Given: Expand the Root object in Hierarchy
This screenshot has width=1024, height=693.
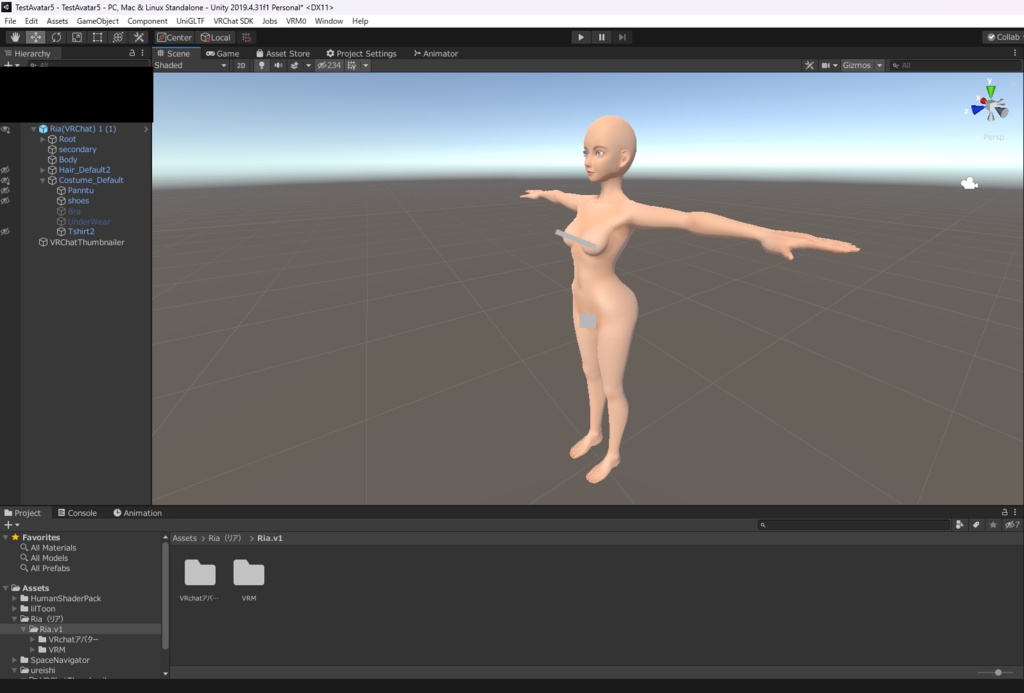Looking at the screenshot, I should [x=42, y=139].
